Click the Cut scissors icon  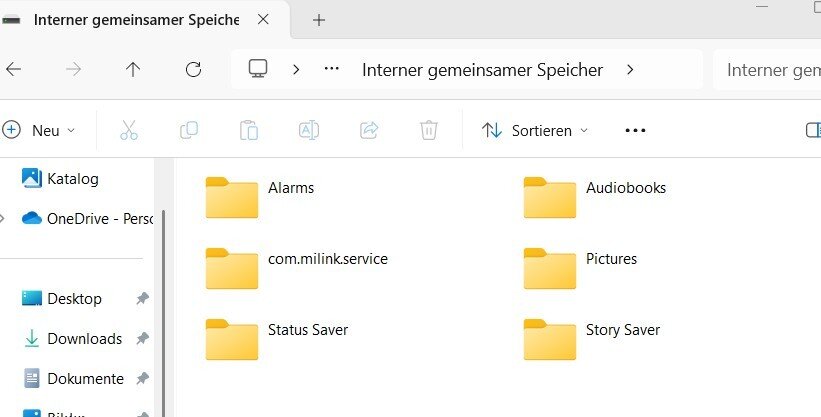(x=128, y=130)
